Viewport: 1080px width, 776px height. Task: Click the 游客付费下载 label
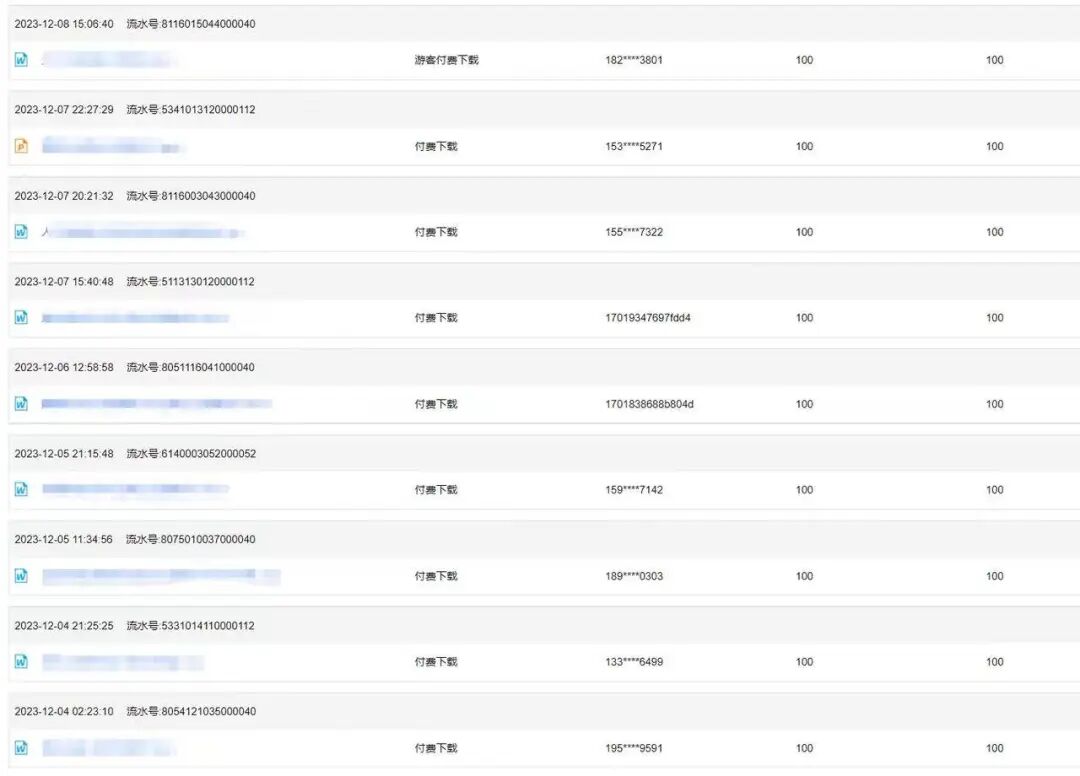pyautogui.click(x=446, y=60)
